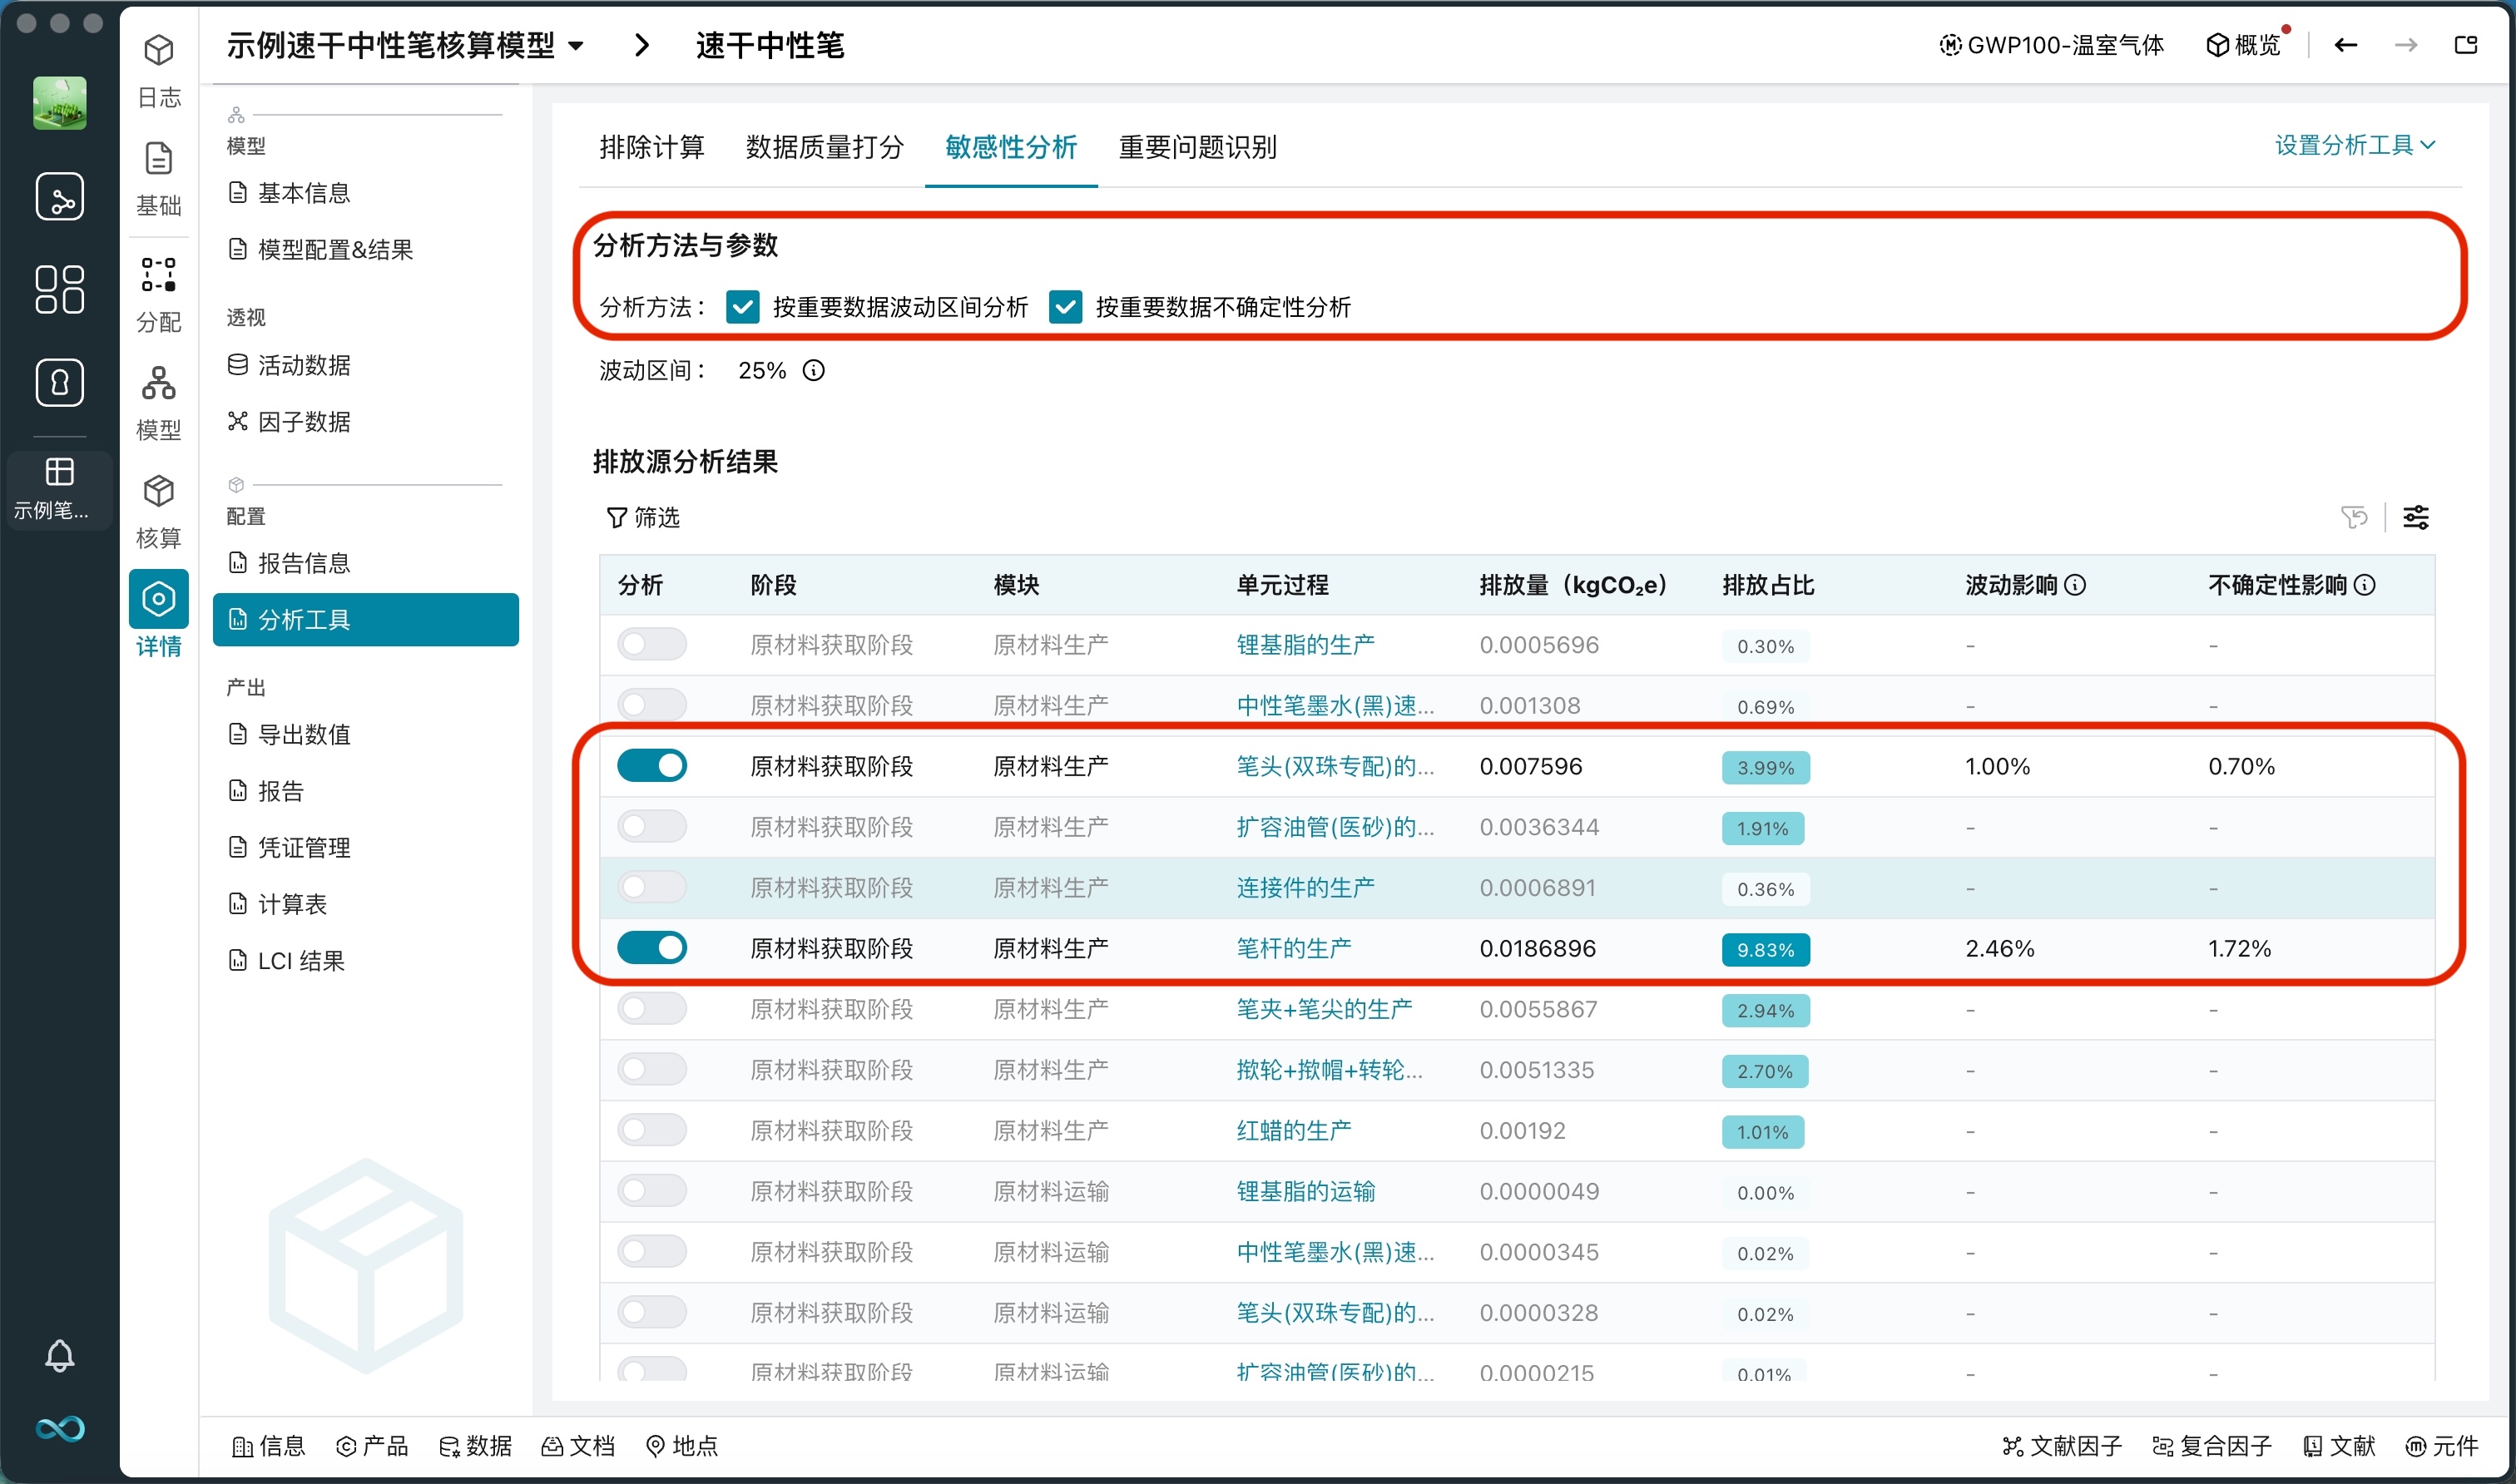The height and width of the screenshot is (1484, 2516).
Task: Open the 概览 overview panel at top right
Action: (x=2245, y=44)
